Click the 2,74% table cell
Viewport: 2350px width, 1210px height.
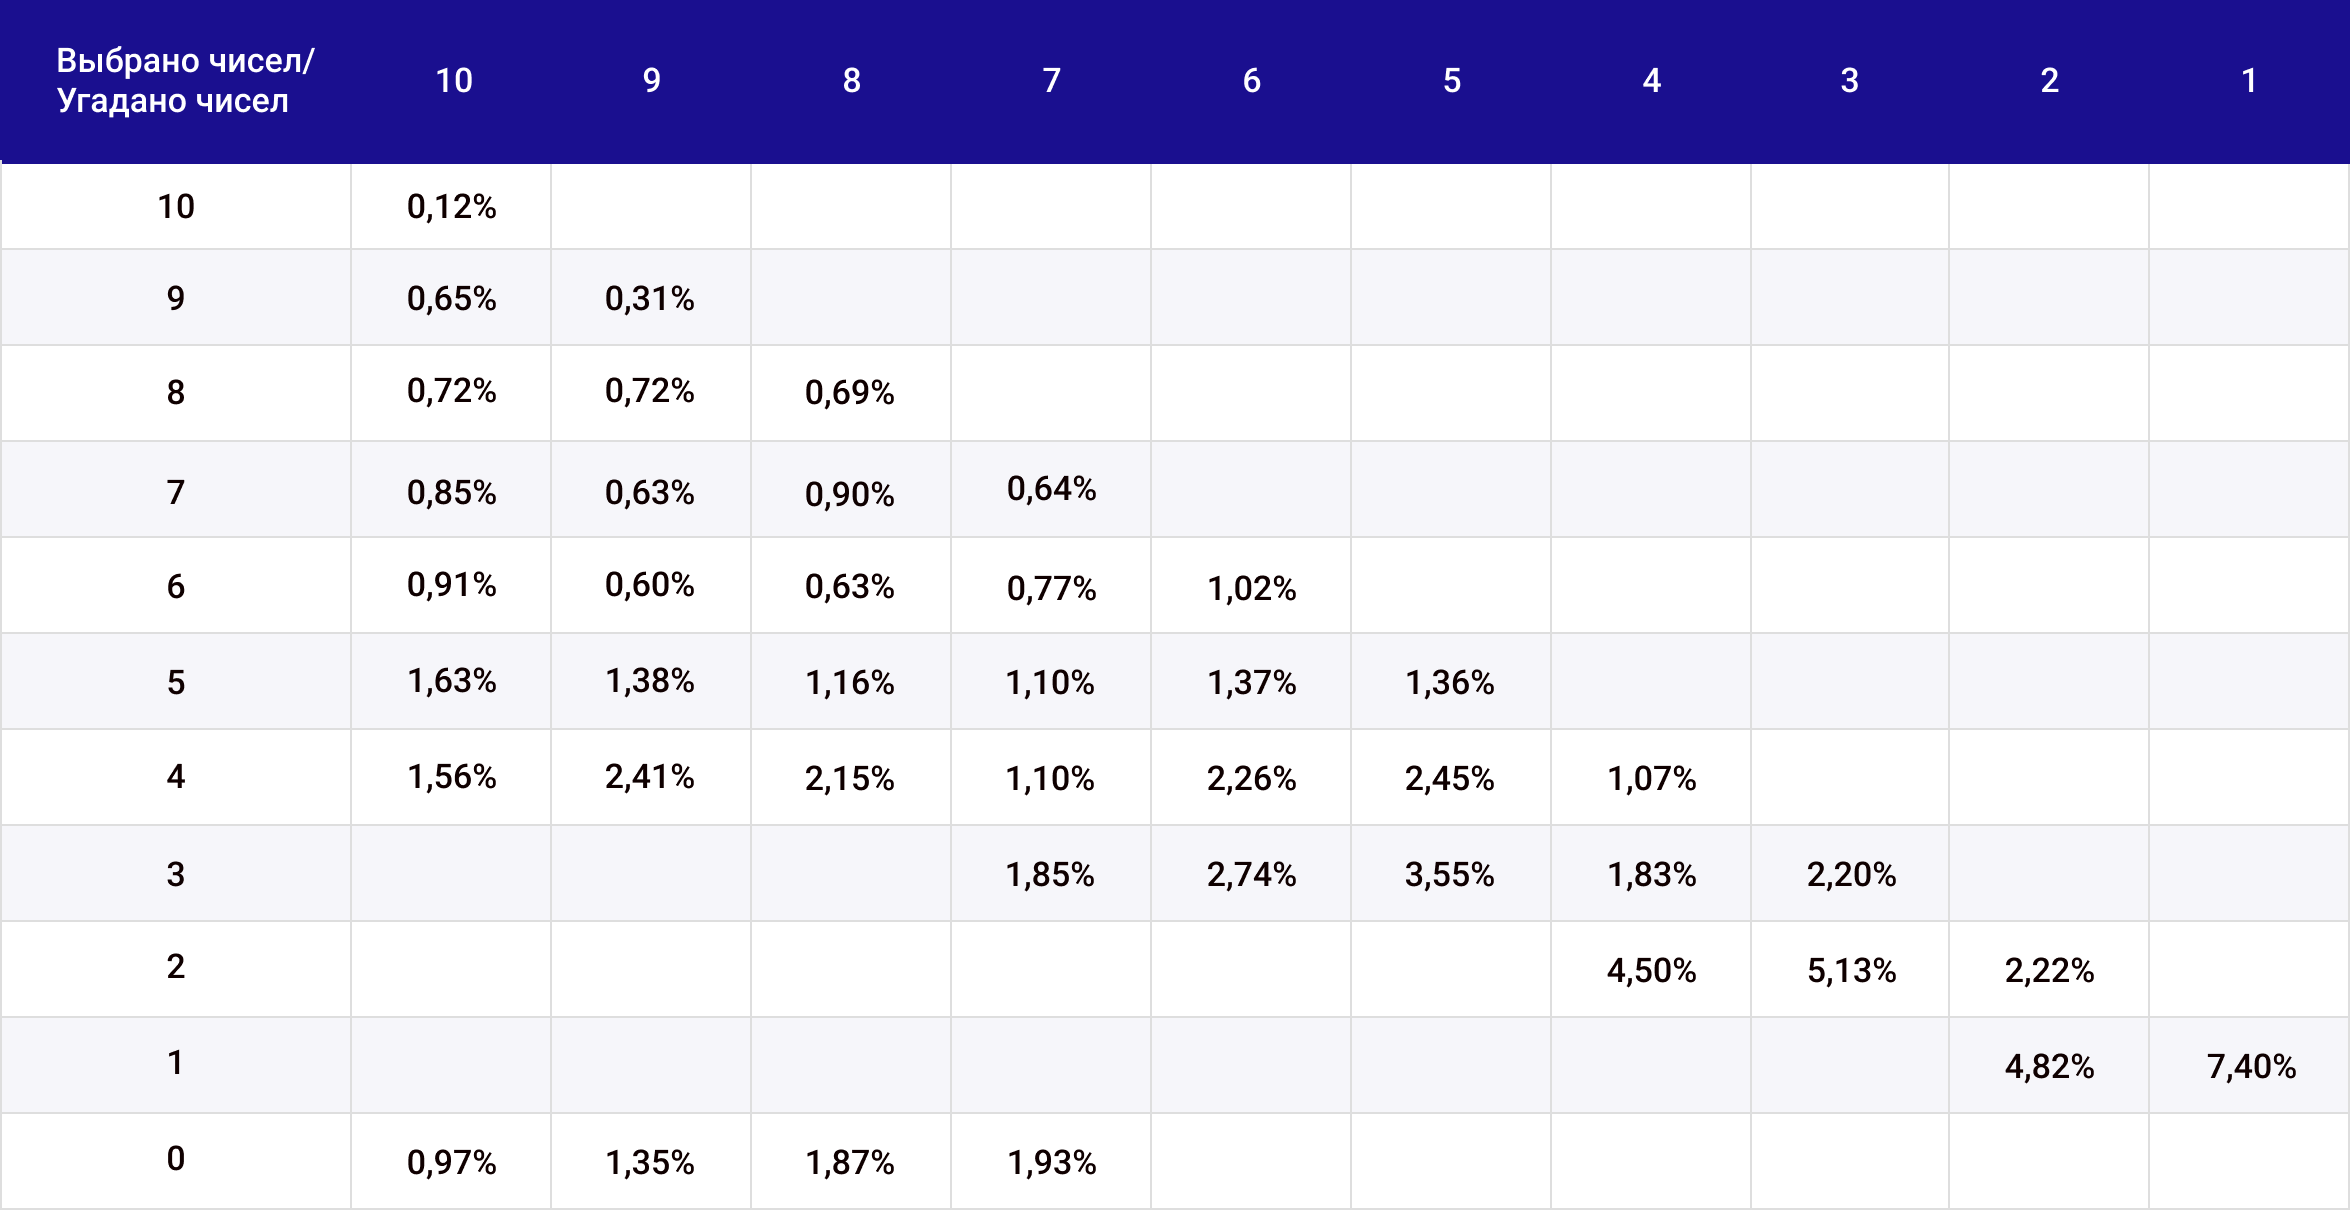[1251, 875]
